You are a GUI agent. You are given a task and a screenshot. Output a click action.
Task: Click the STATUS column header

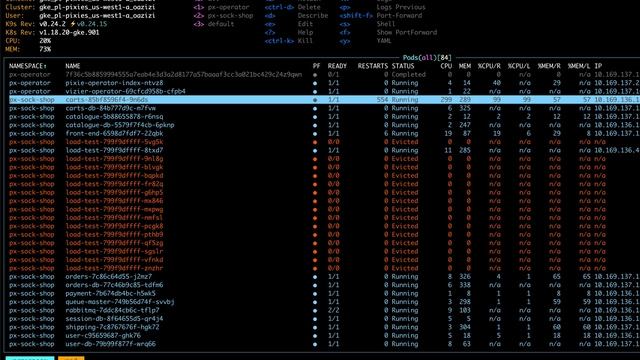click(x=403, y=66)
